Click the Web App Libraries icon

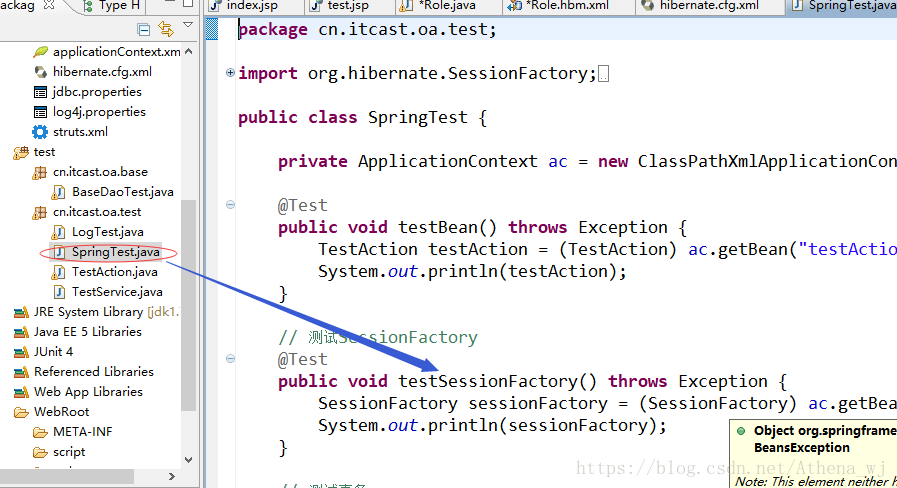(21, 392)
